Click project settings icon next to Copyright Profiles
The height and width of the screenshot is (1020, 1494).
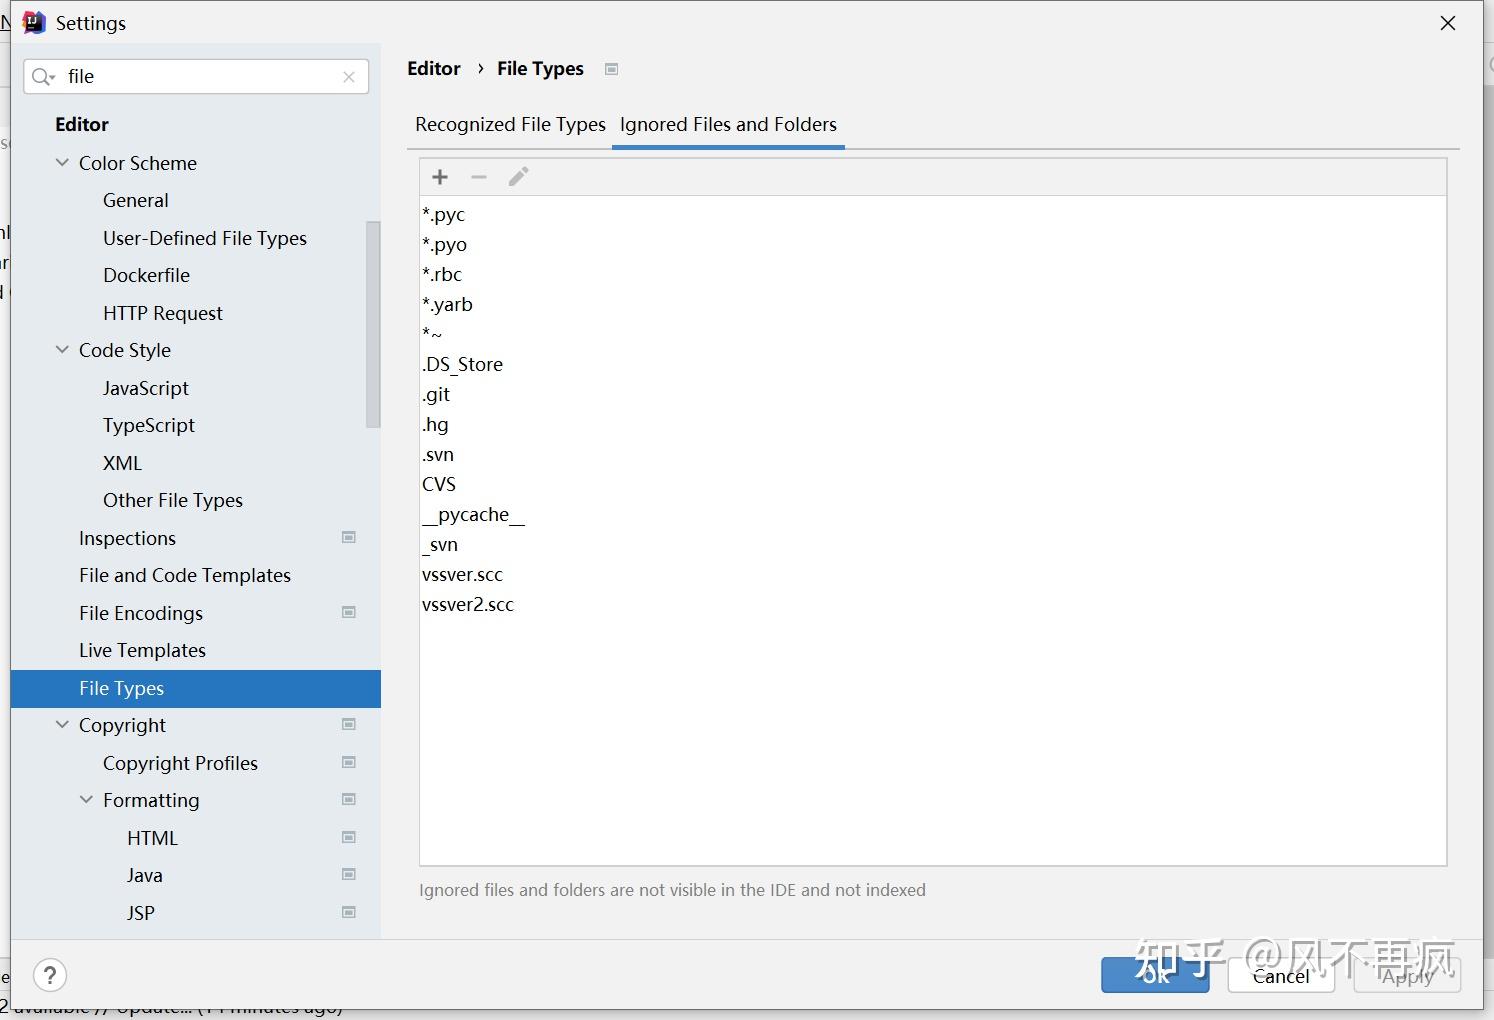[349, 763]
